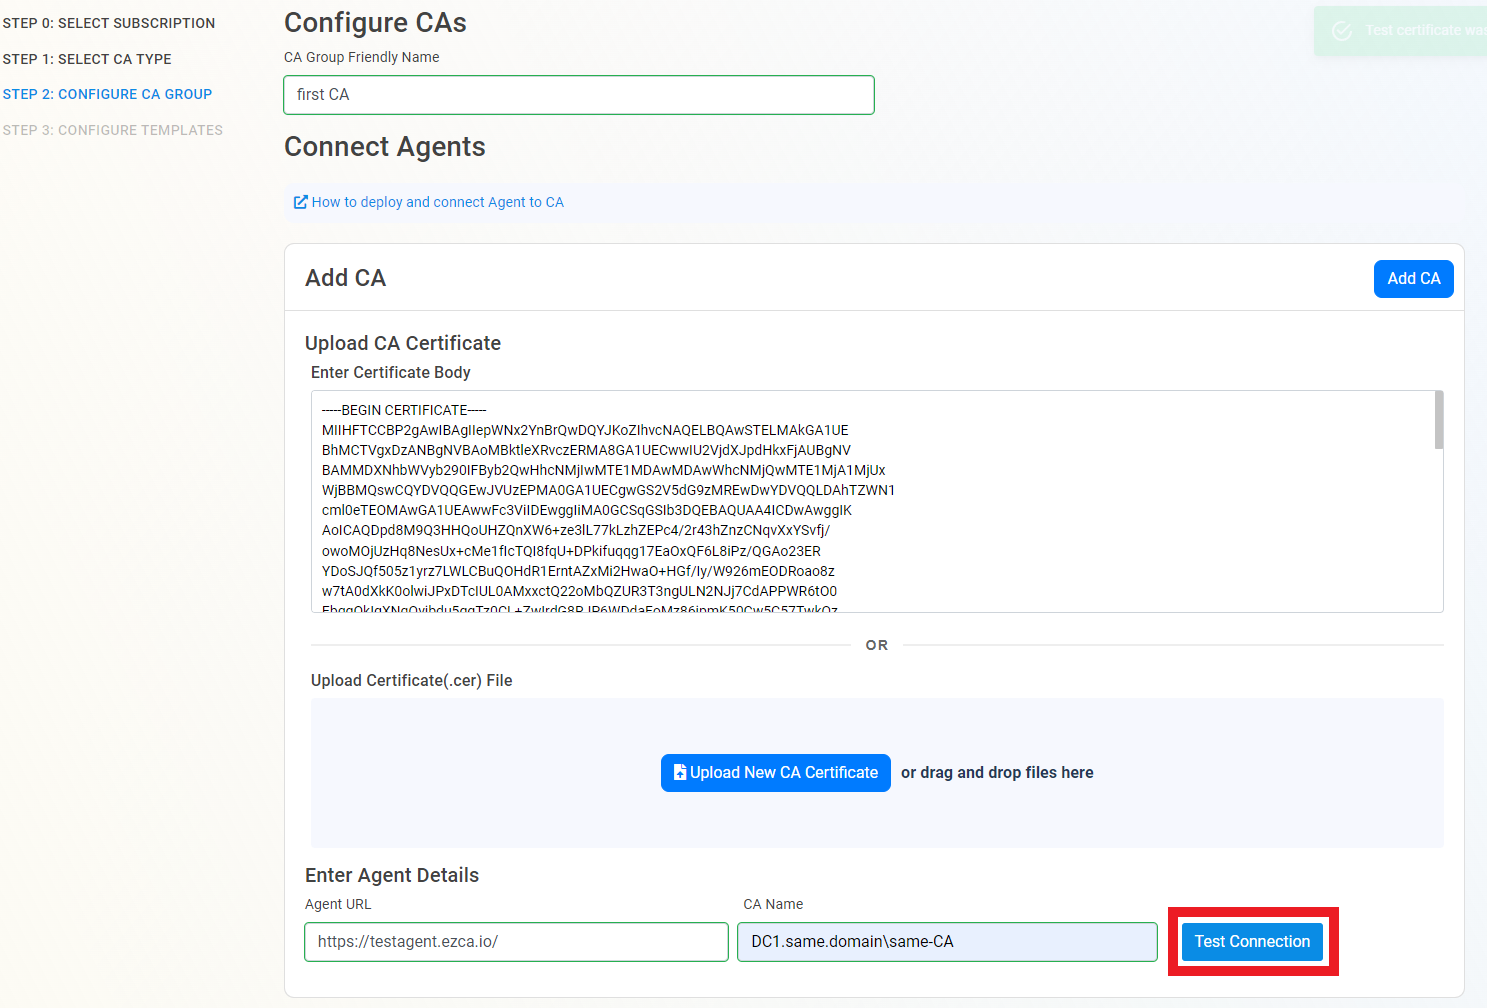This screenshot has width=1487, height=1008.
Task: Click the BEGIN CERTIFICATE line
Action: (x=404, y=410)
